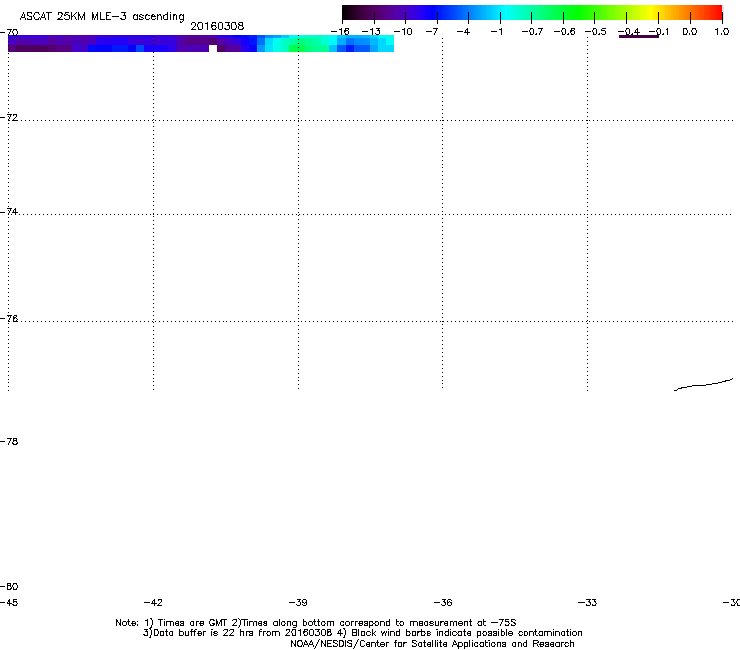740x650 pixels.
Task: Click the coastline curve in the lower right
Action: [x=703, y=384]
